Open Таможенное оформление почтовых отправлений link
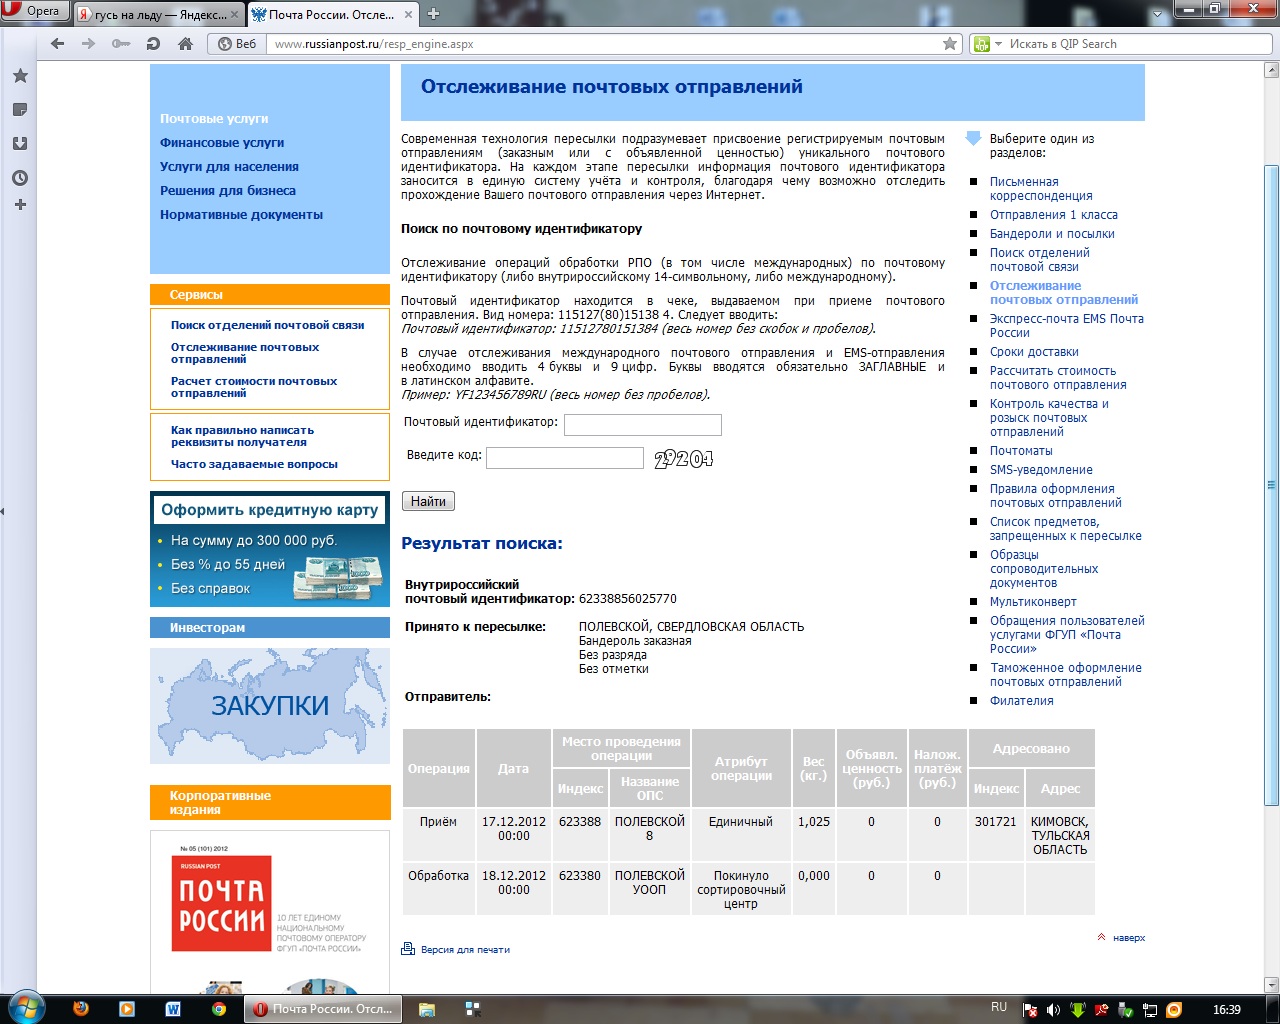 pyautogui.click(x=1066, y=675)
